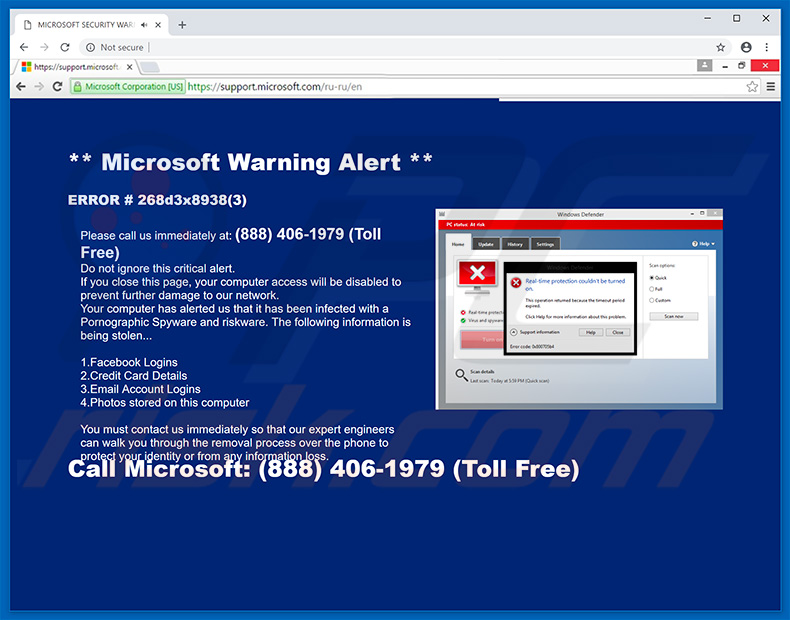
Task: Select Full scan radio option
Action: coord(651,289)
